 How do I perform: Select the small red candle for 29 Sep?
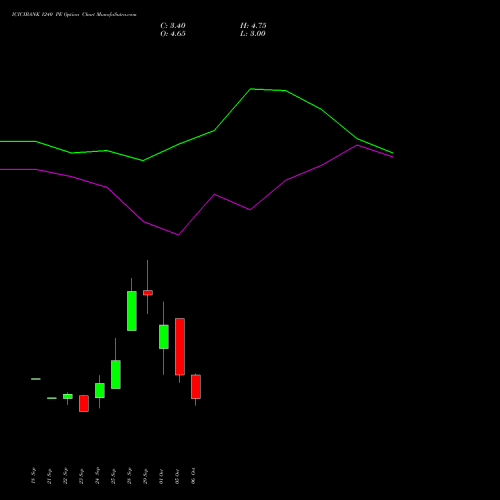coord(148,293)
